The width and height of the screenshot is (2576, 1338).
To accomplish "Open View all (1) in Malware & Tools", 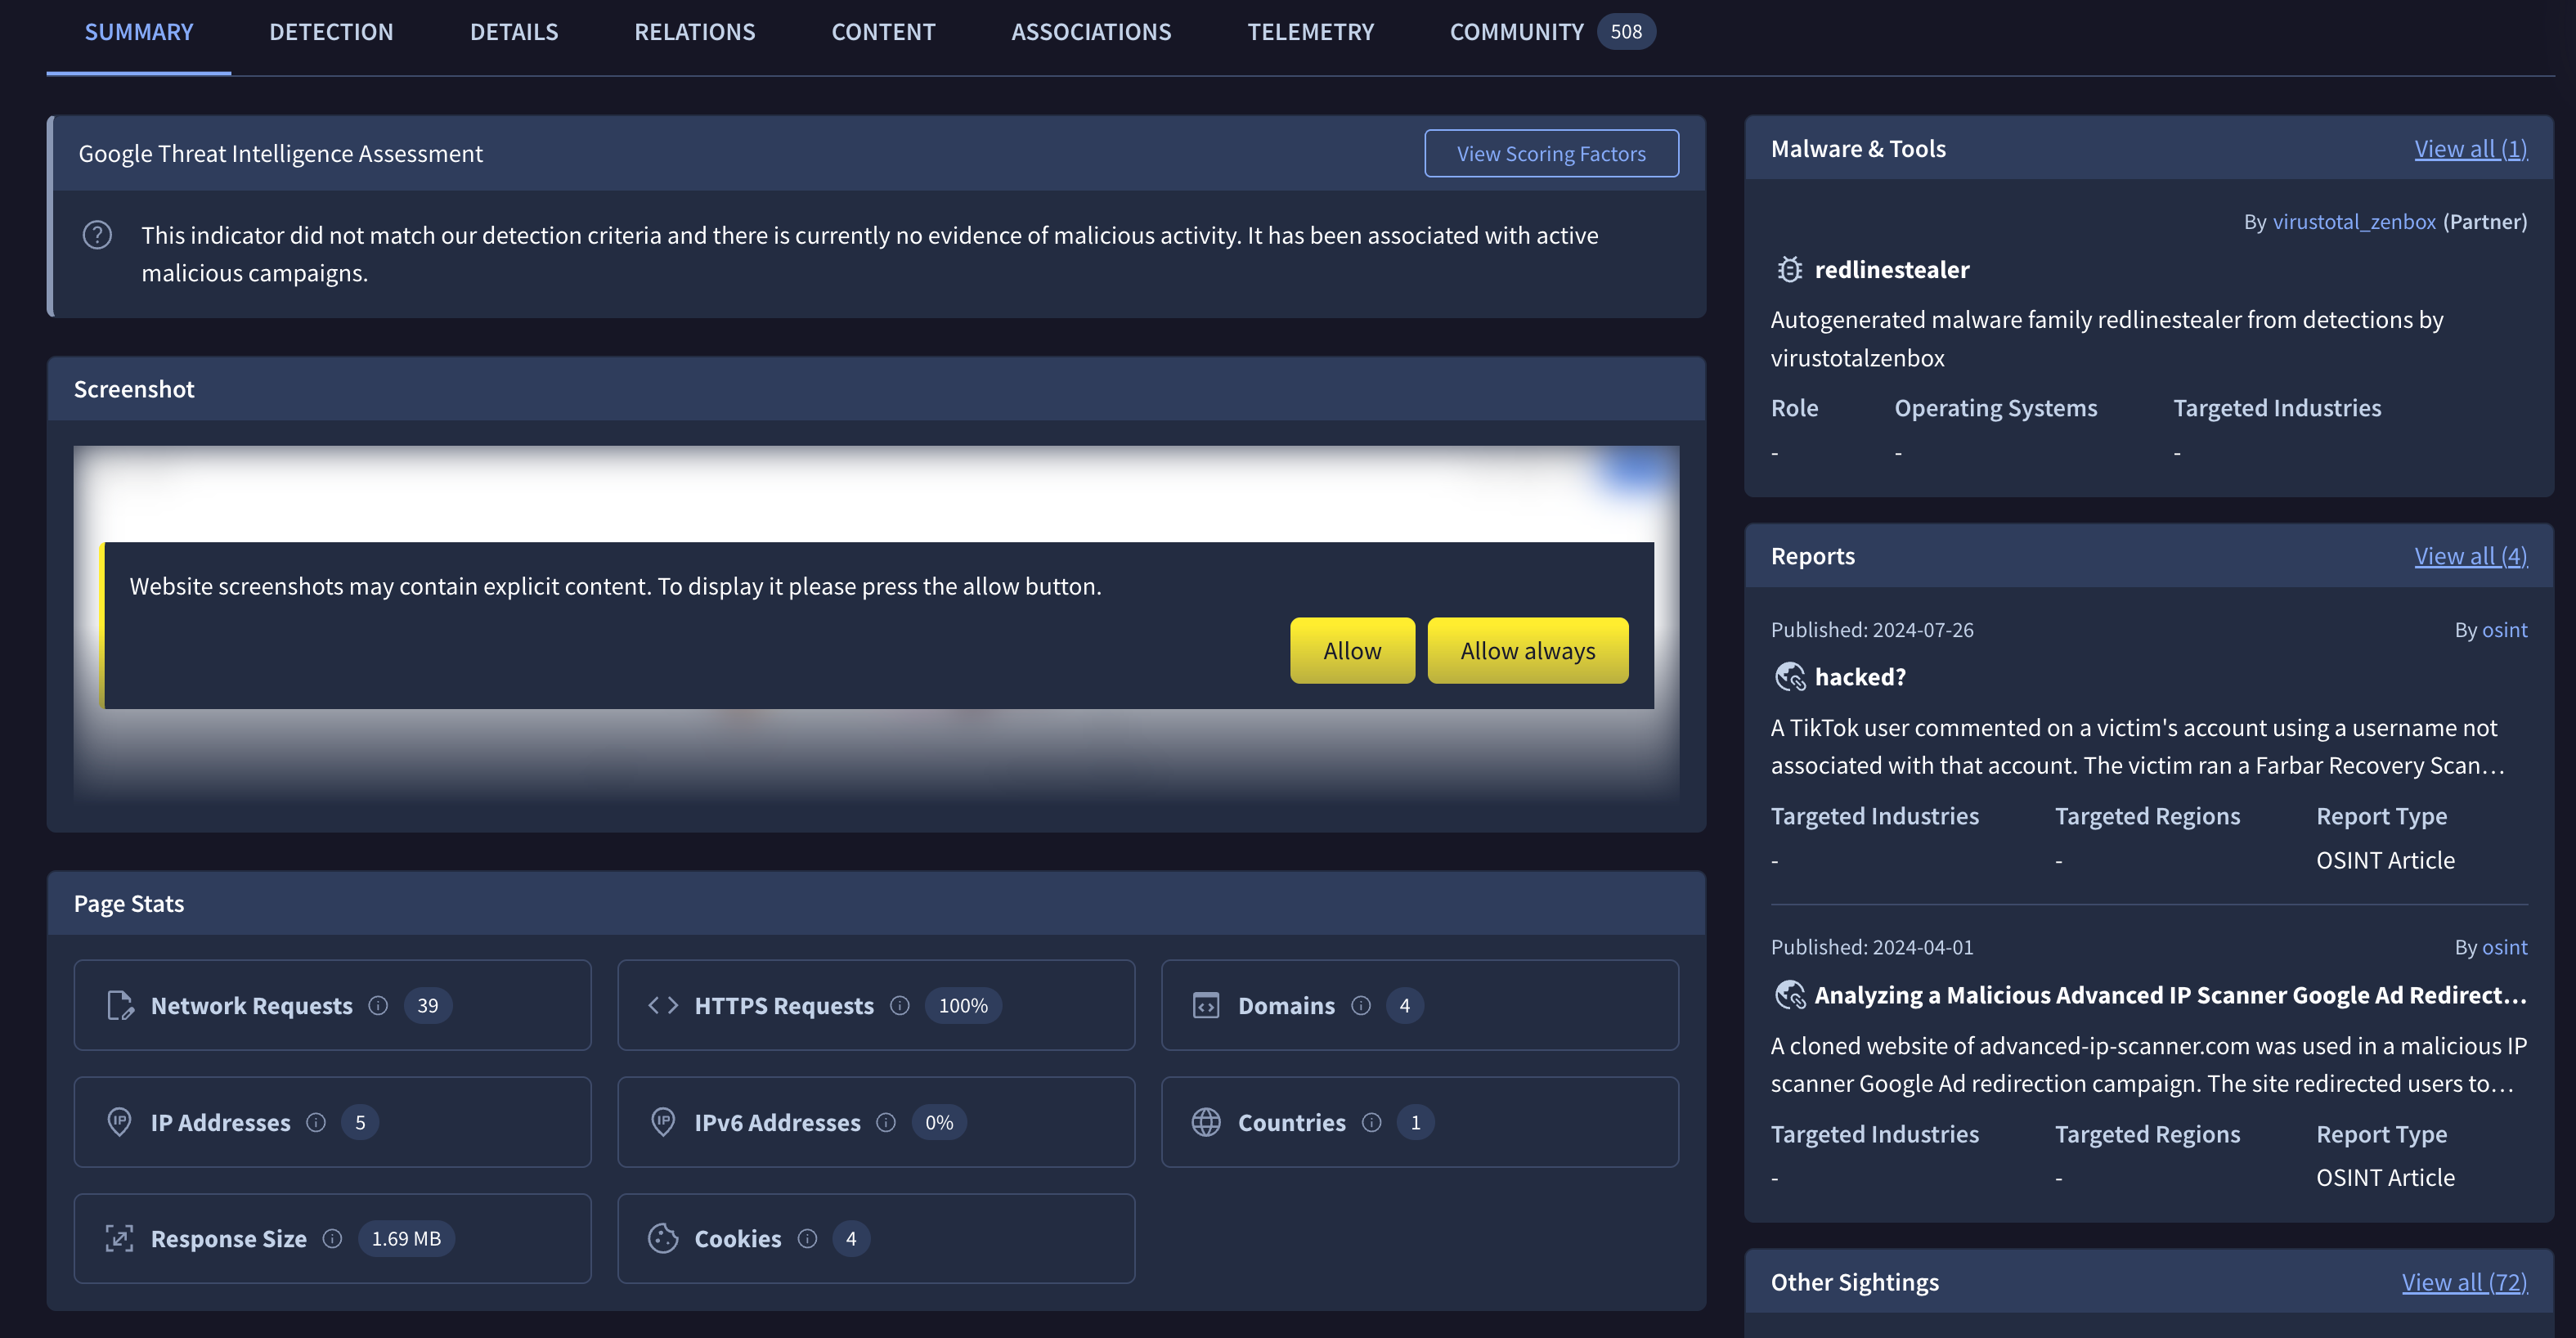I will (2470, 149).
